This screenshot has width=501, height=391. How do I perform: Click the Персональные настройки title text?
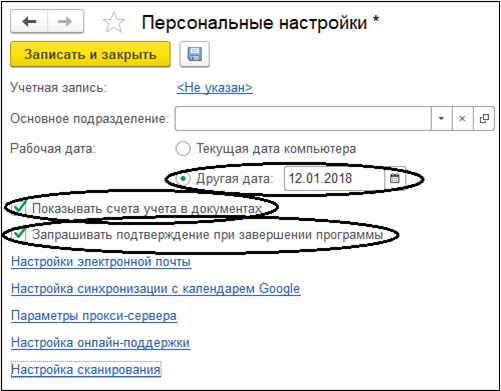(x=254, y=23)
